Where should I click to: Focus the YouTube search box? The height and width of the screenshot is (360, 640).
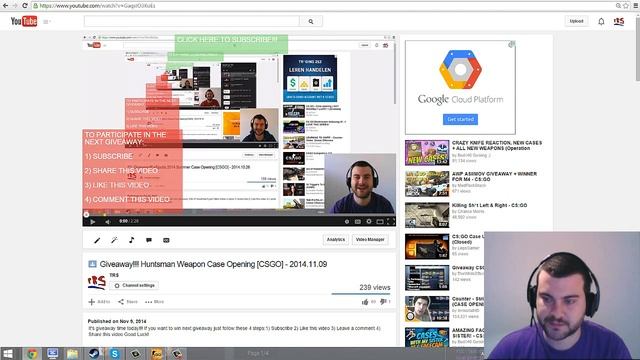pyautogui.click(x=191, y=21)
